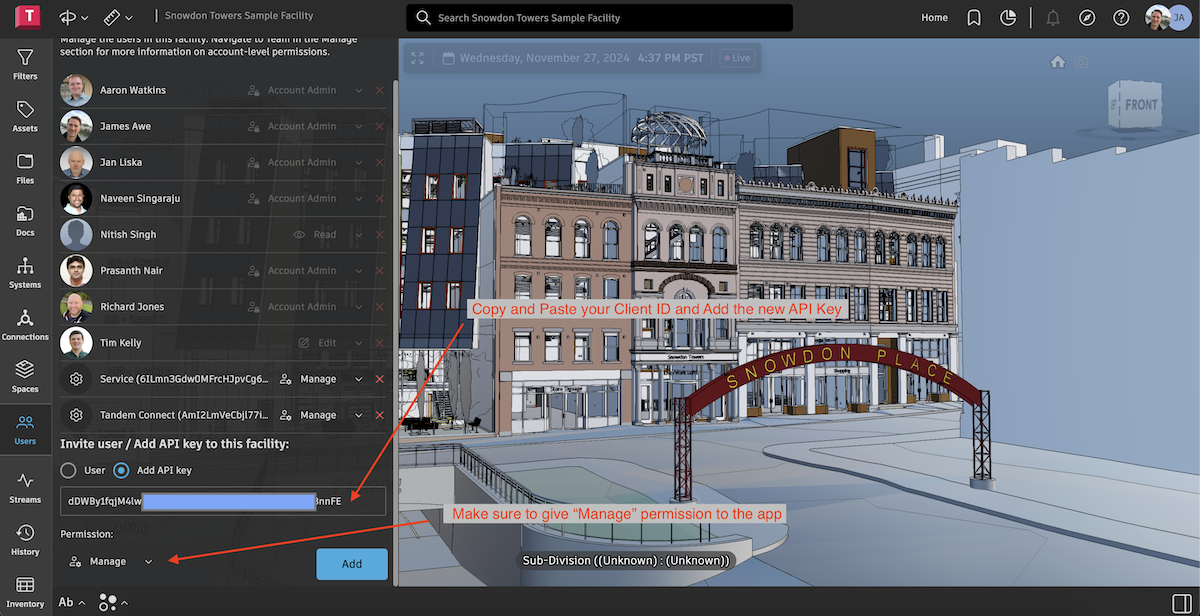Open the Connections panel
The image size is (1200, 616).
coord(25,324)
